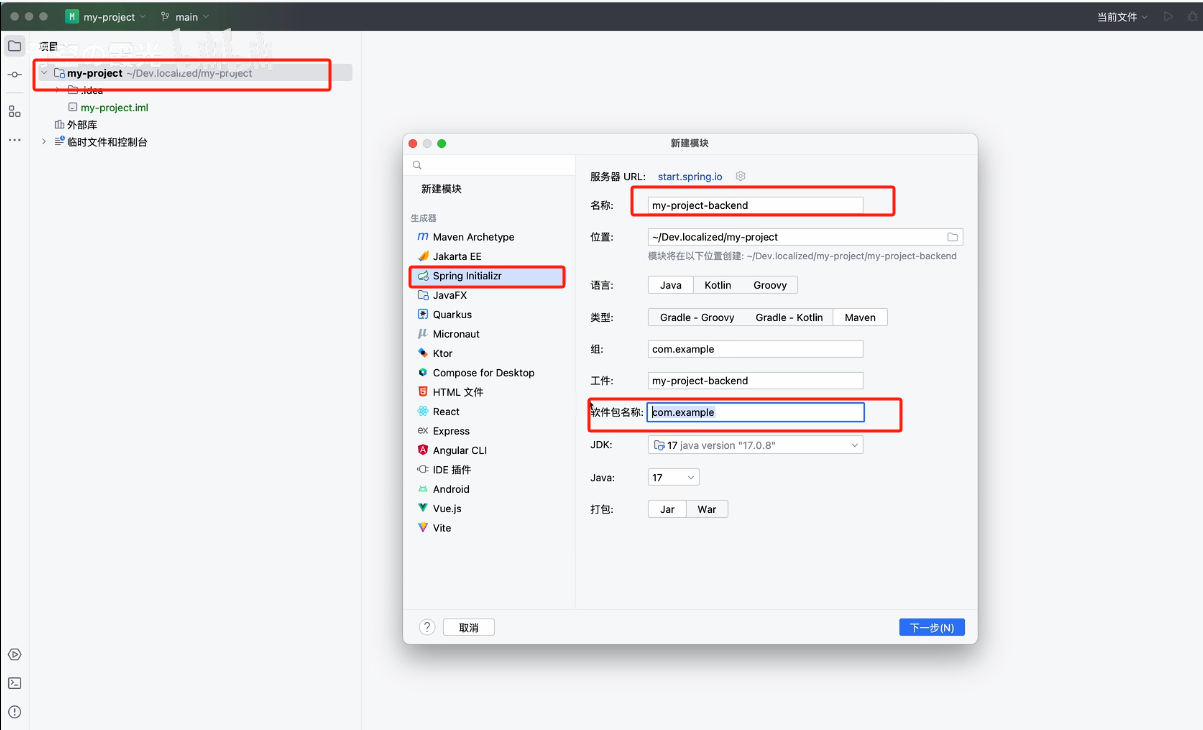Open the Project tool window folder icon
The width and height of the screenshot is (1203, 730).
(14, 46)
